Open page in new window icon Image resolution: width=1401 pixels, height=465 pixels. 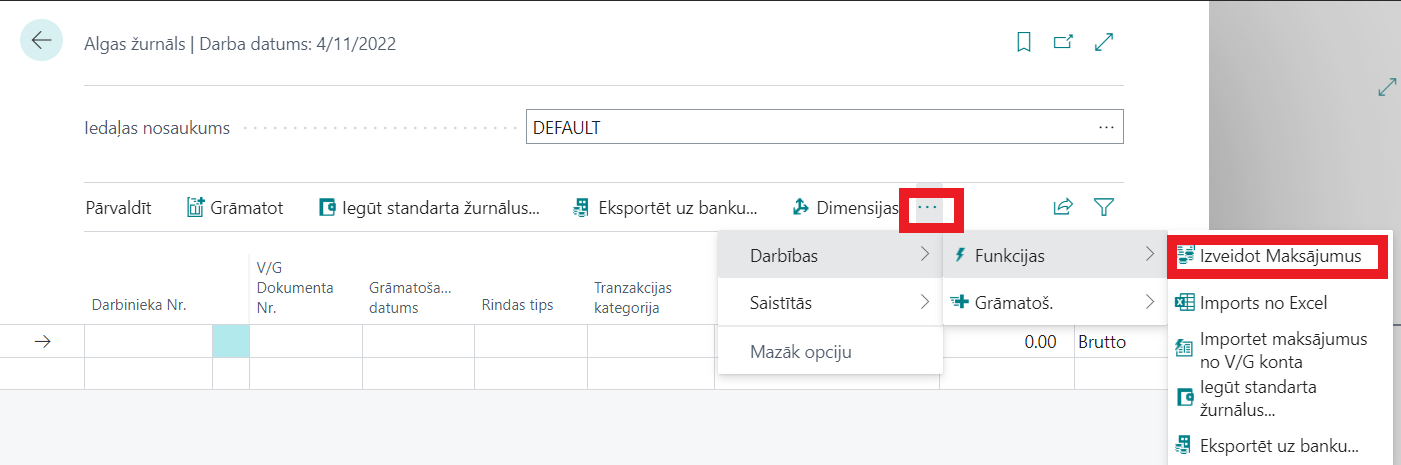[1063, 42]
